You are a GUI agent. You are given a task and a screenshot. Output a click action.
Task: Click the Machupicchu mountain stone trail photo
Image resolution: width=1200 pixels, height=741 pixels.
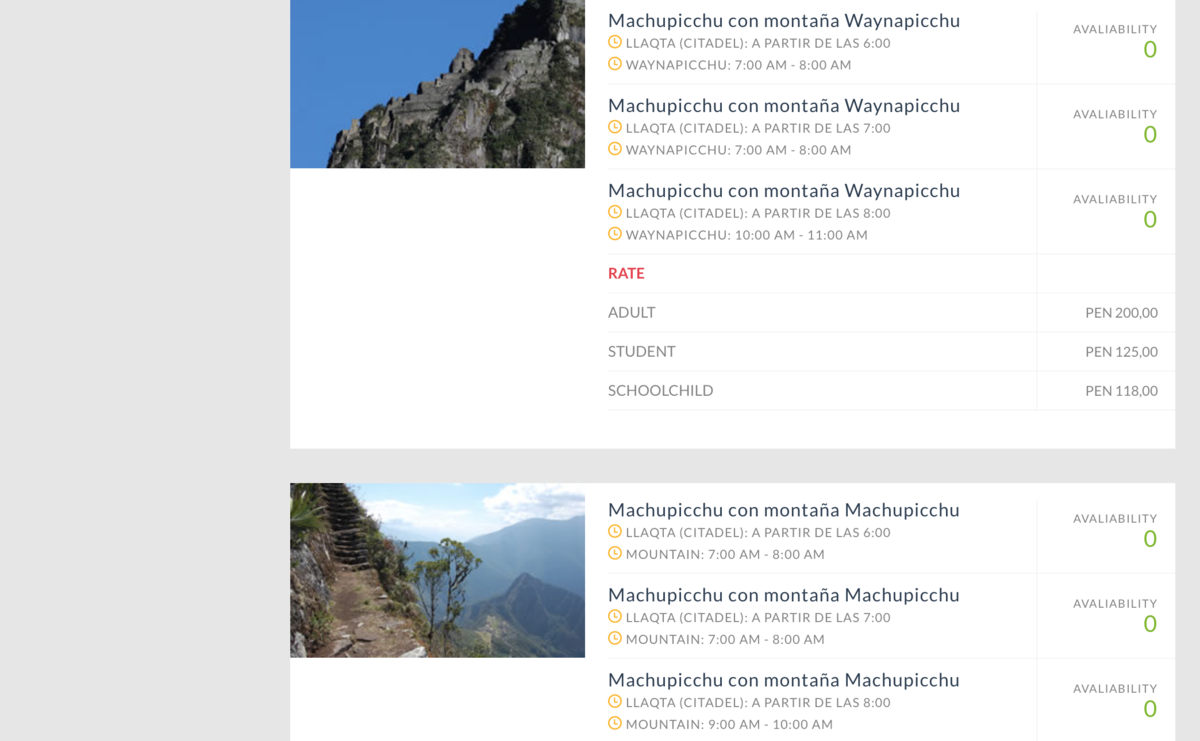coord(437,570)
